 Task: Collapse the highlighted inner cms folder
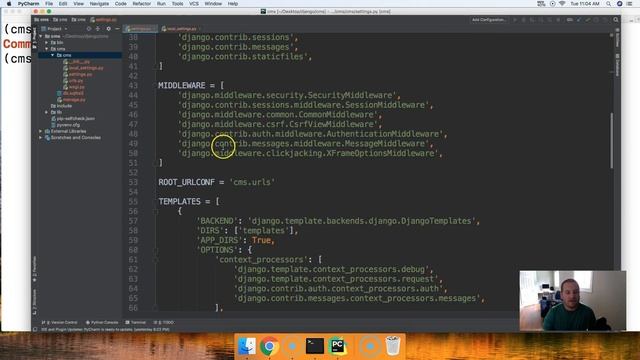(x=53, y=55)
